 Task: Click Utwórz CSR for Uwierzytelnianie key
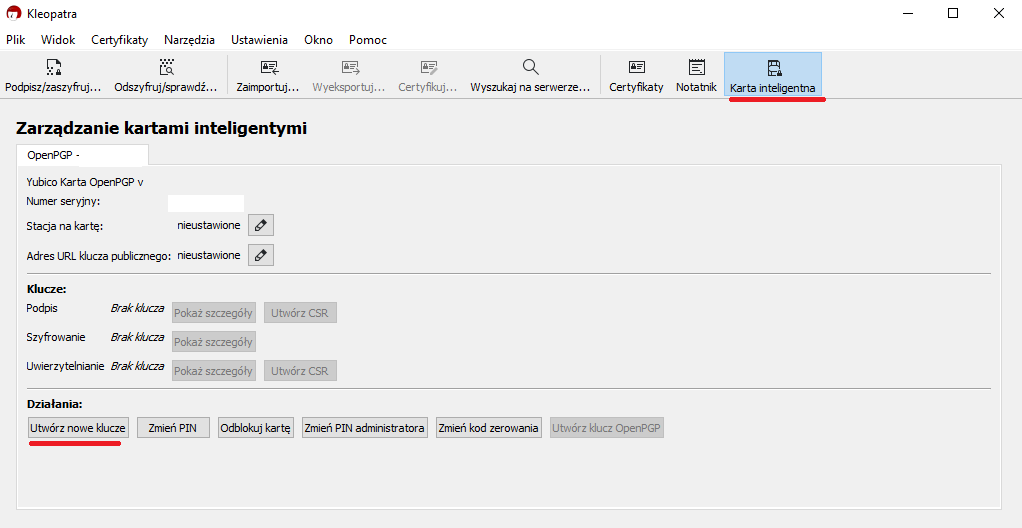(x=300, y=371)
